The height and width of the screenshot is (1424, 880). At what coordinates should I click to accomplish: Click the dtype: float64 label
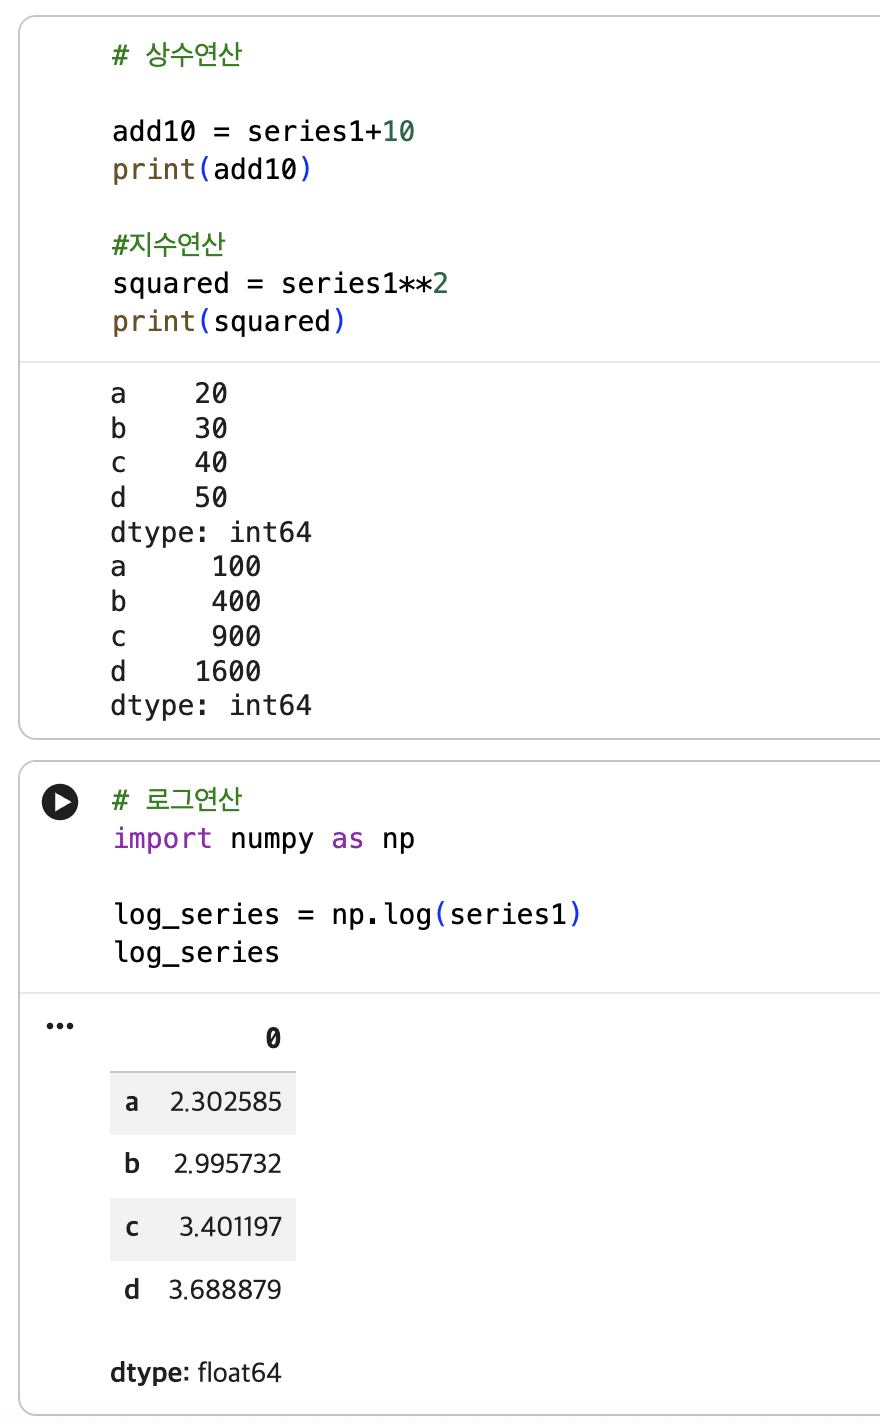[196, 1373]
